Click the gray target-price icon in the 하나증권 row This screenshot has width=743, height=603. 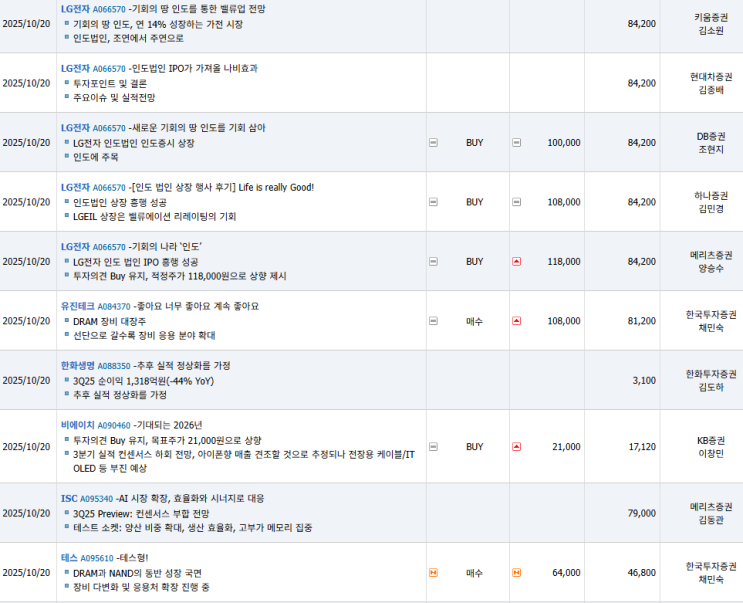tap(516, 202)
